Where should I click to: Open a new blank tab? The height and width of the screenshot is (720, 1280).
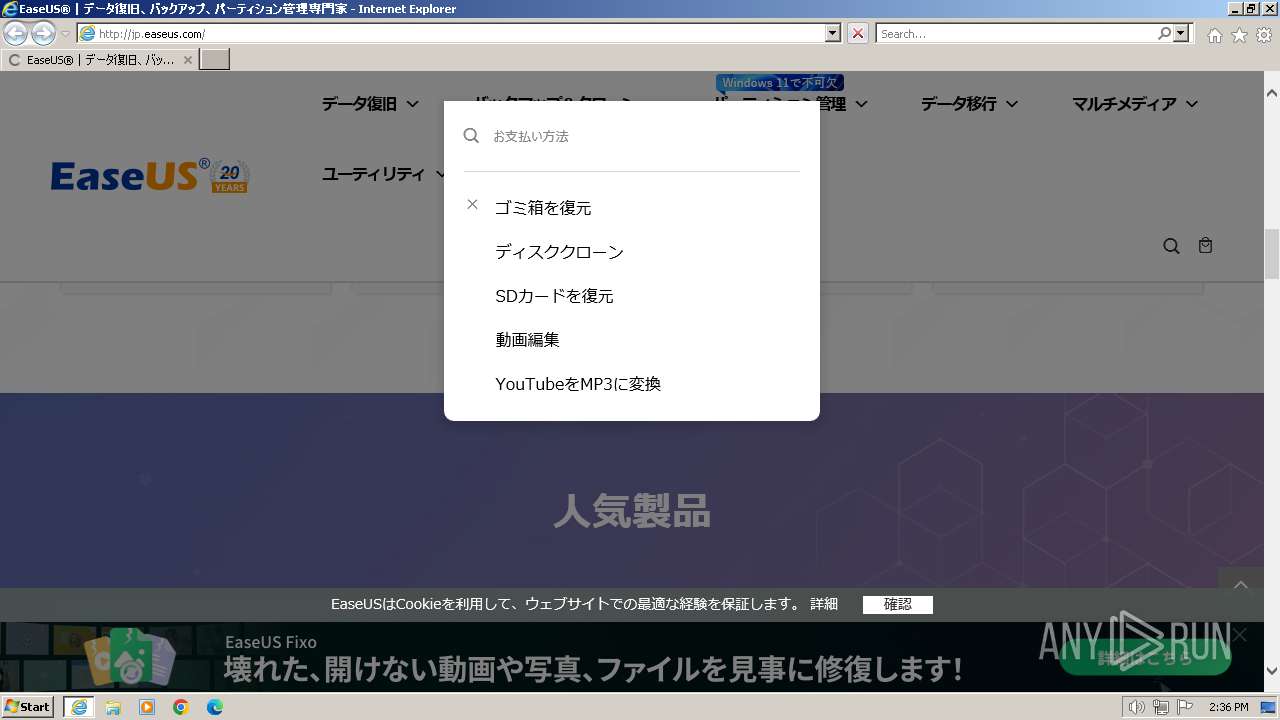click(x=215, y=60)
